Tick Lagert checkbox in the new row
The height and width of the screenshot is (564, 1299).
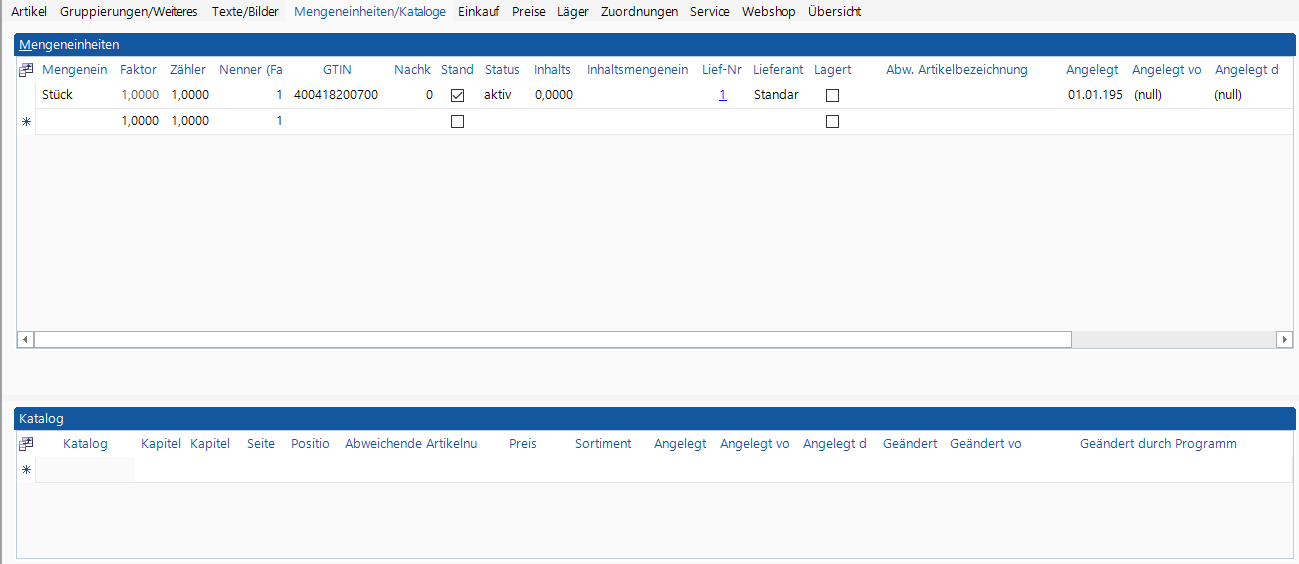[832, 122]
